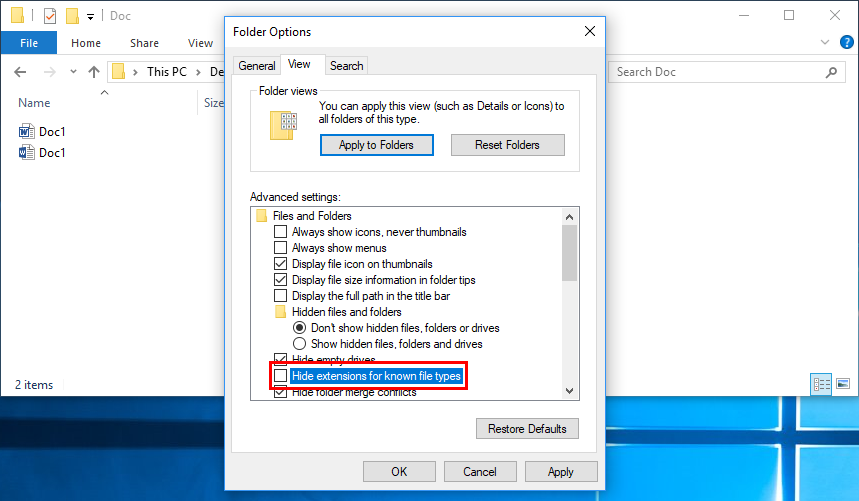The width and height of the screenshot is (859, 501).
Task: Click the magnifier icon in the search box
Action: [x=831, y=72]
